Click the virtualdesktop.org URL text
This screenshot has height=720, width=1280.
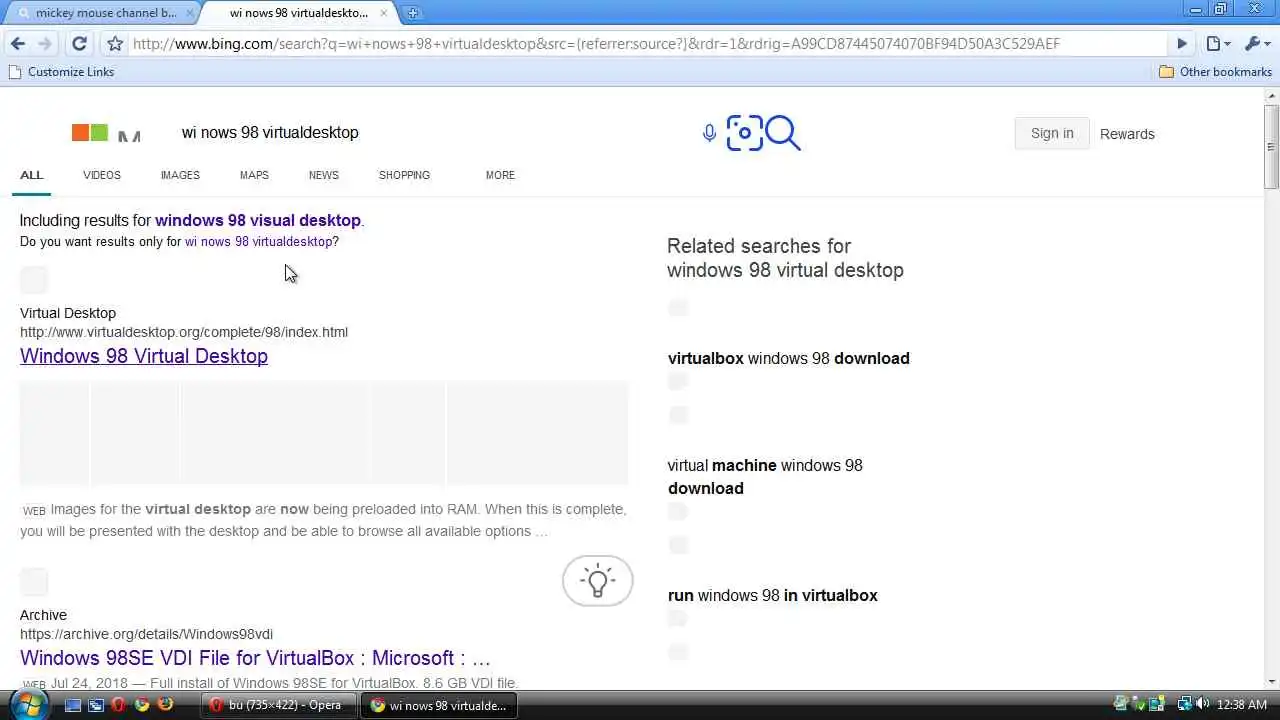[x=184, y=332]
